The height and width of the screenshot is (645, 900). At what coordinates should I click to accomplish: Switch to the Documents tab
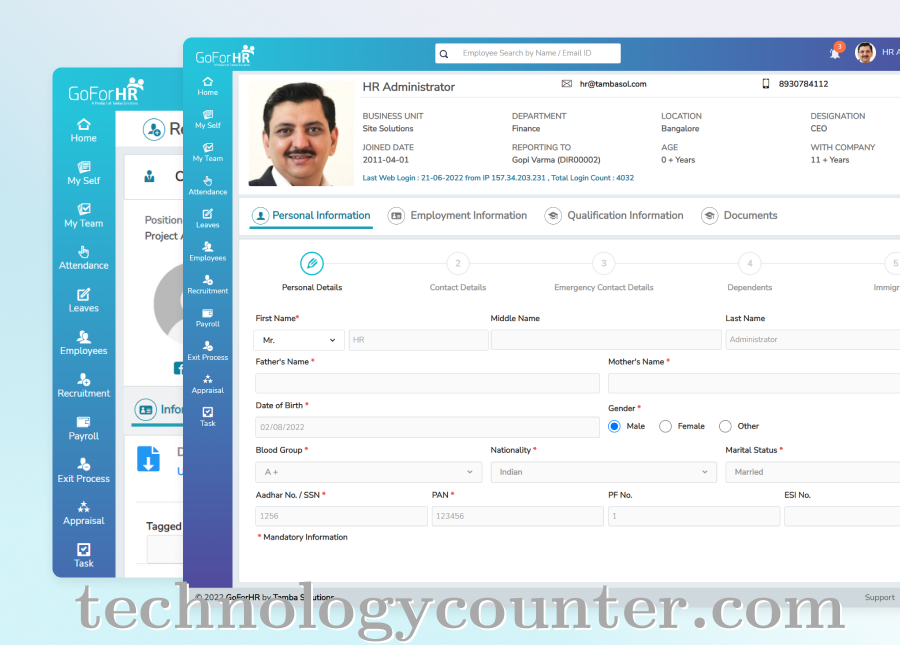(x=739, y=216)
